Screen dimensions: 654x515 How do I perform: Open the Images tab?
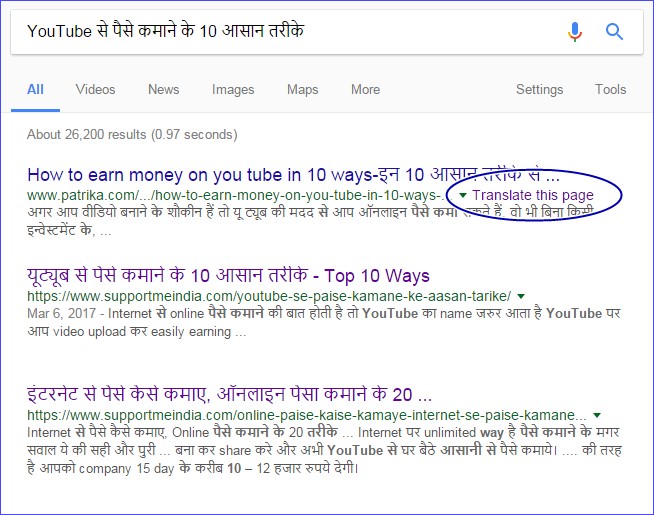233,89
